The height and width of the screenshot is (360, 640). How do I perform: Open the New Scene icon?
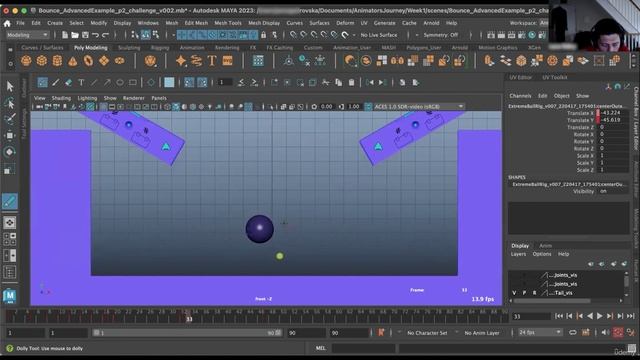point(65,35)
